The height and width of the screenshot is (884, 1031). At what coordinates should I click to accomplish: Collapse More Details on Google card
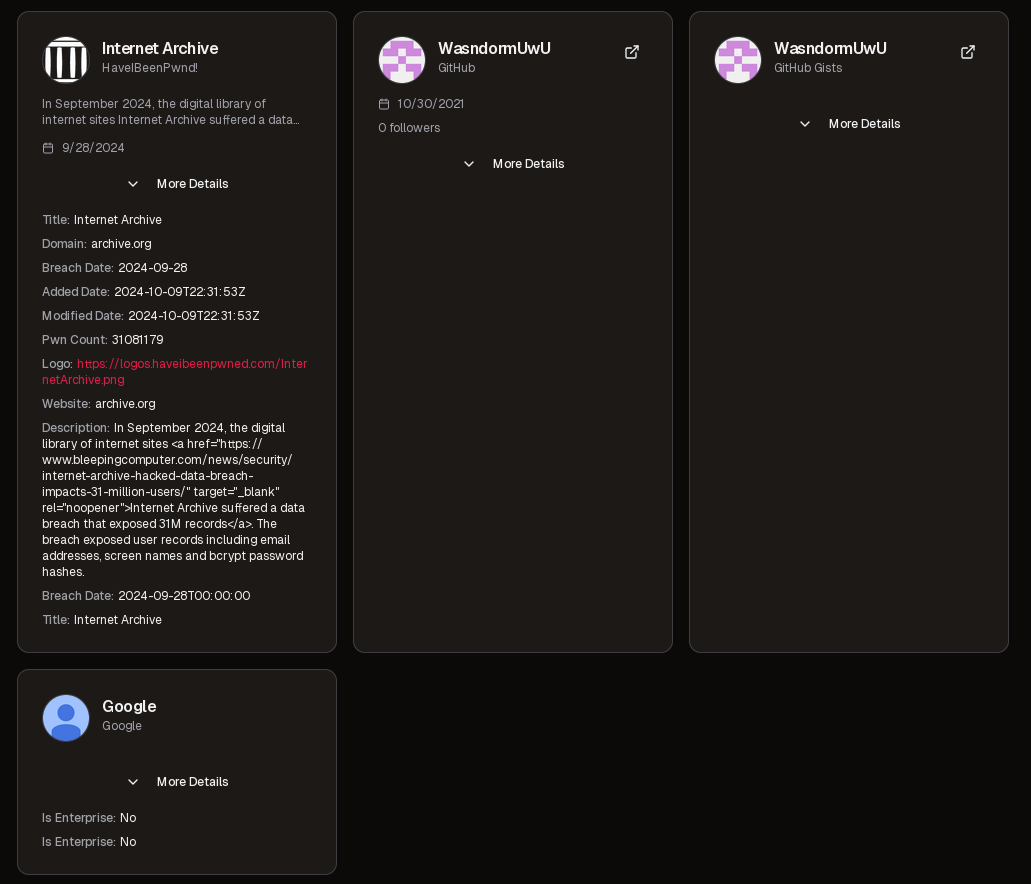[x=177, y=782]
